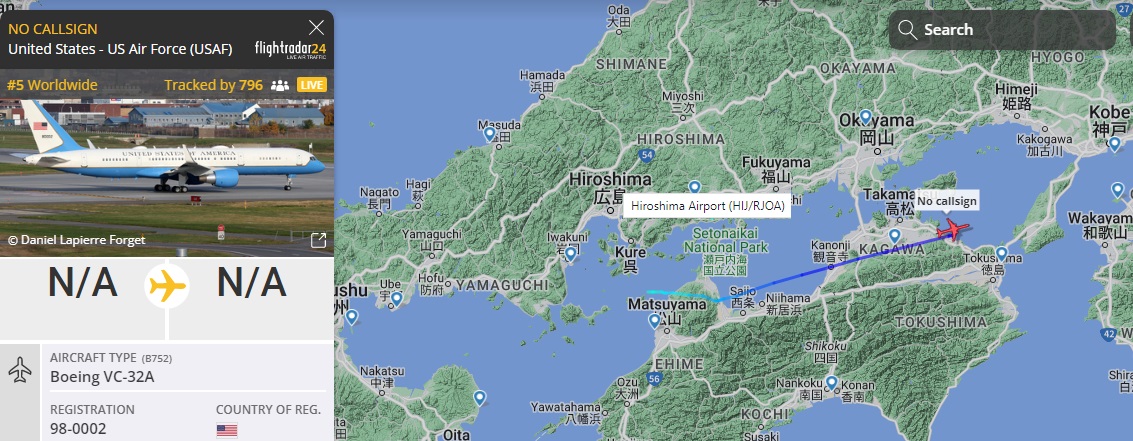Viewport: 1133px width, 441px height.
Task: Click the yellow plane route icon
Action: [167, 286]
